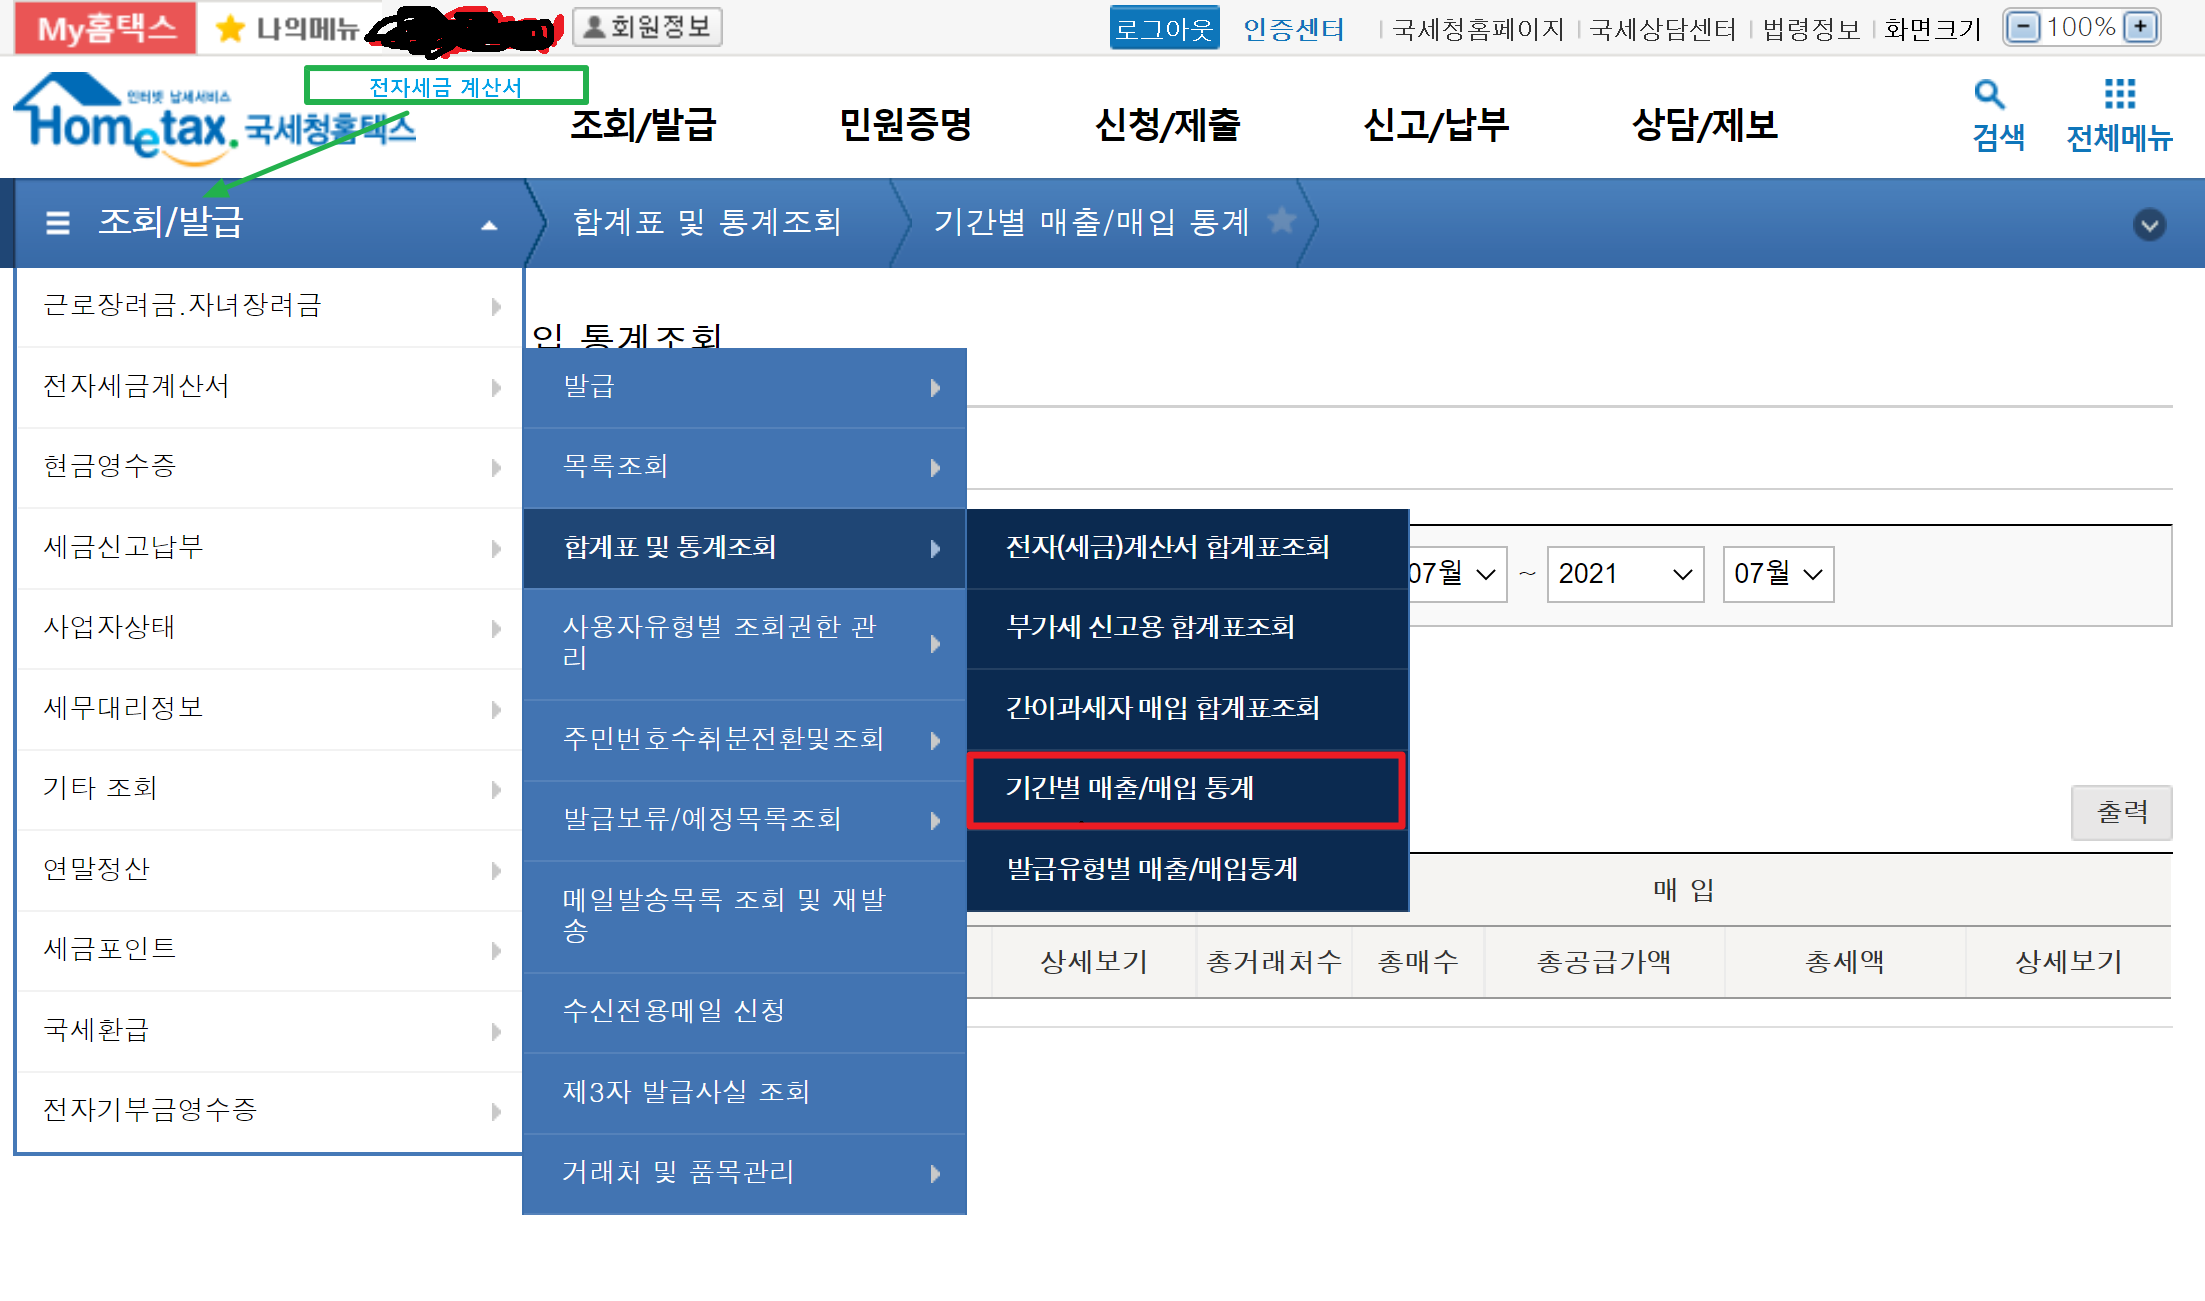The height and width of the screenshot is (1301, 2205).
Task: Open the 전체메뉴 grid icon
Action: point(2119,94)
